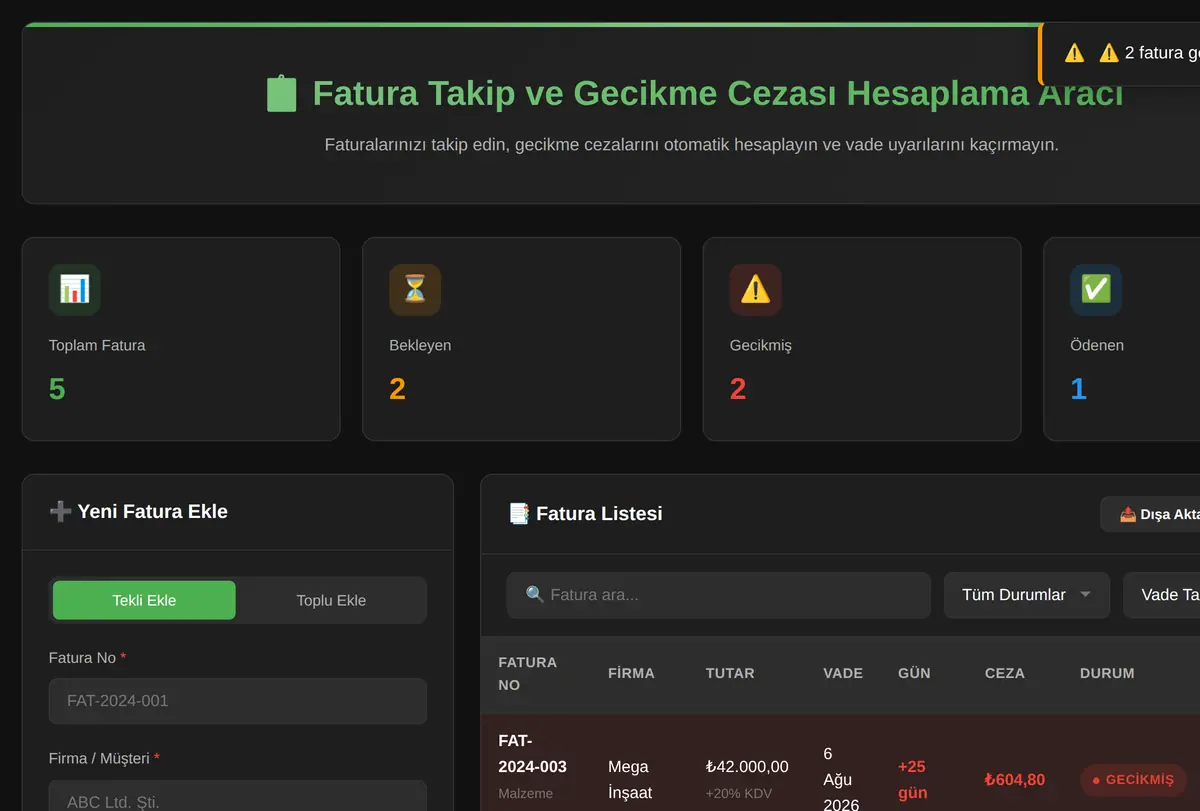
Task: Switch to the Toplu Ekle tab
Action: click(x=331, y=600)
